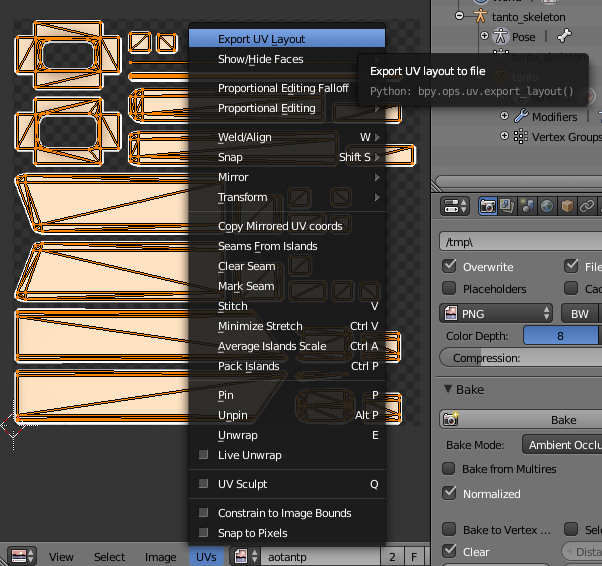
Task: Click the aotantp image name field
Action: pos(320,556)
